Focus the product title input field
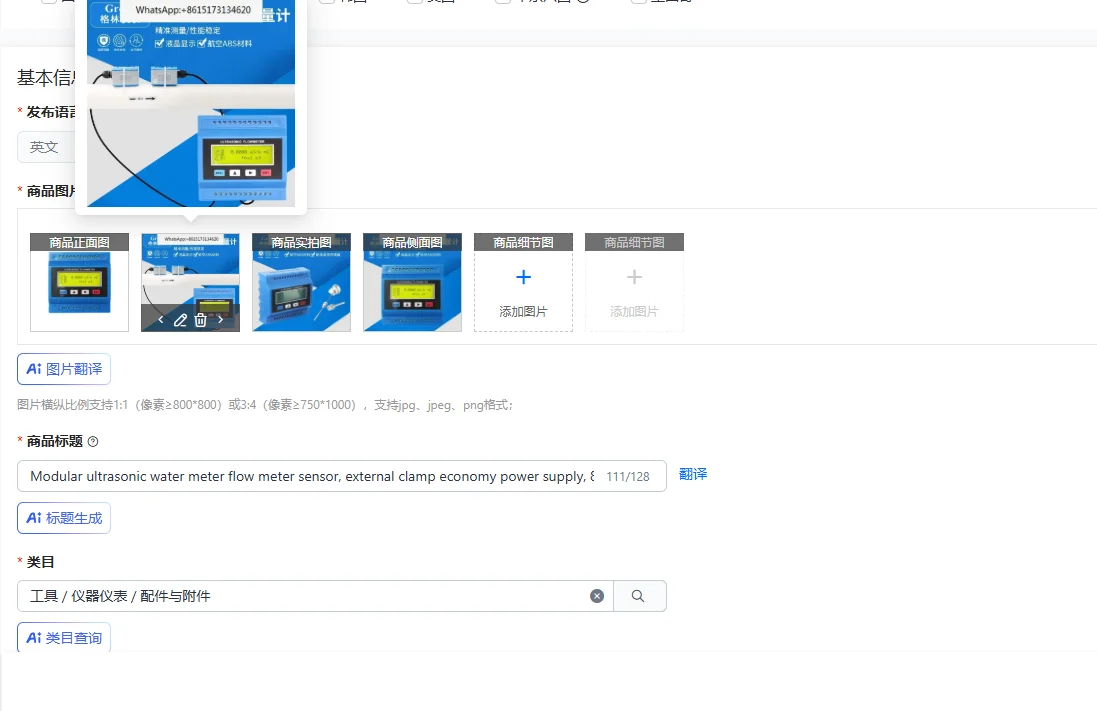 (341, 477)
